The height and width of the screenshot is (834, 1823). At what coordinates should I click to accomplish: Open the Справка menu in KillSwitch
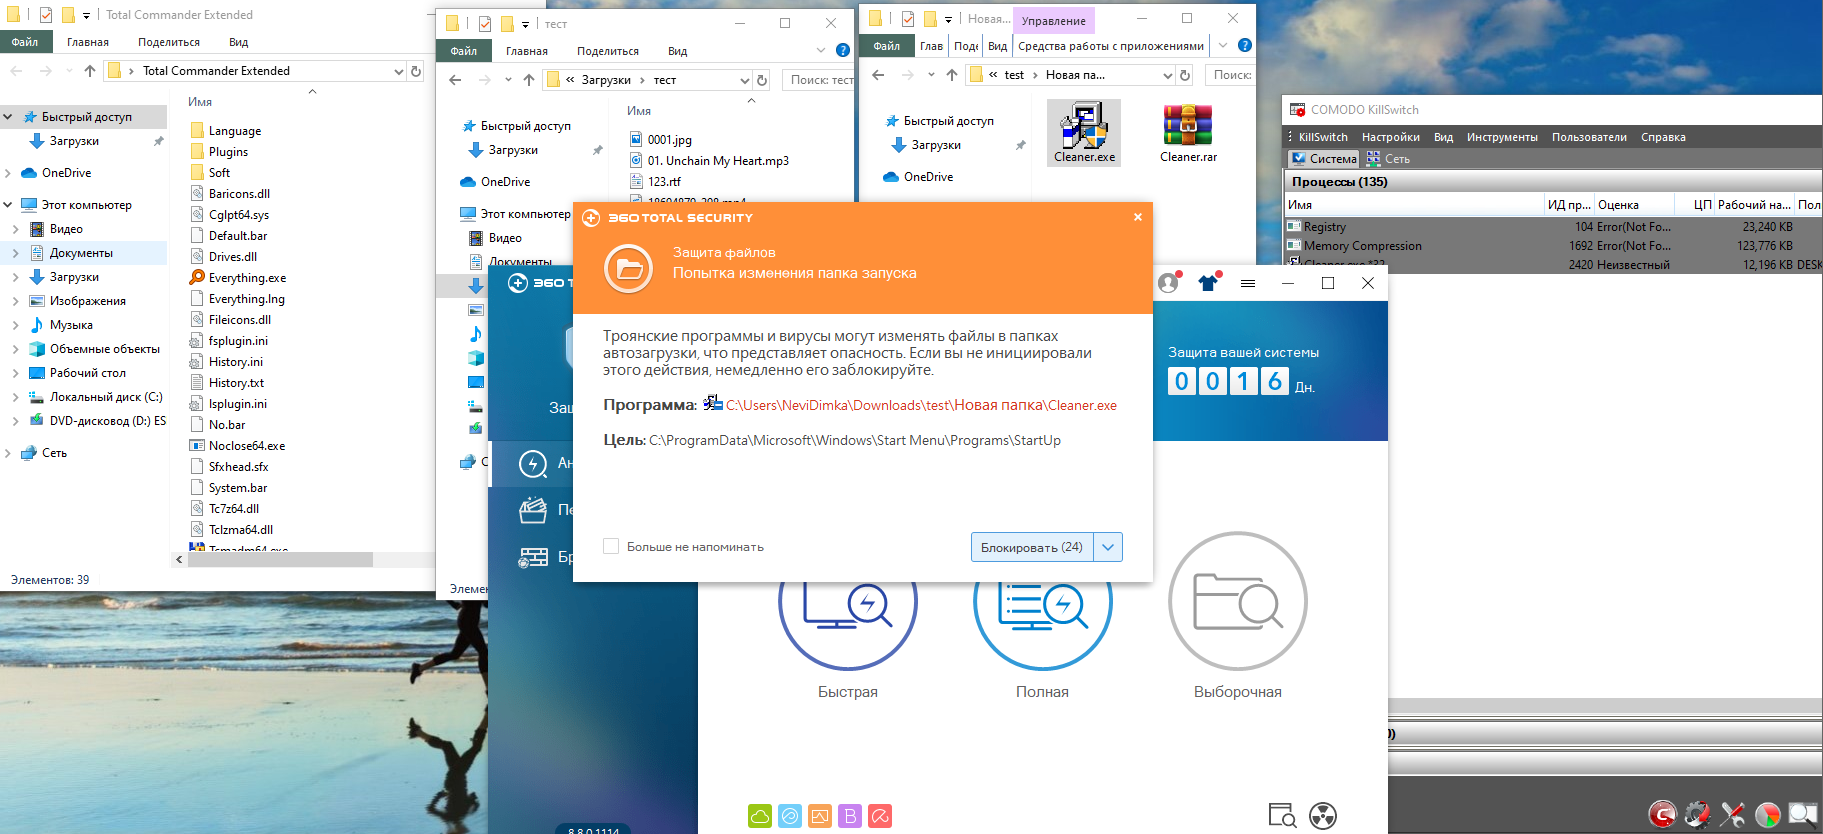[x=1663, y=137]
